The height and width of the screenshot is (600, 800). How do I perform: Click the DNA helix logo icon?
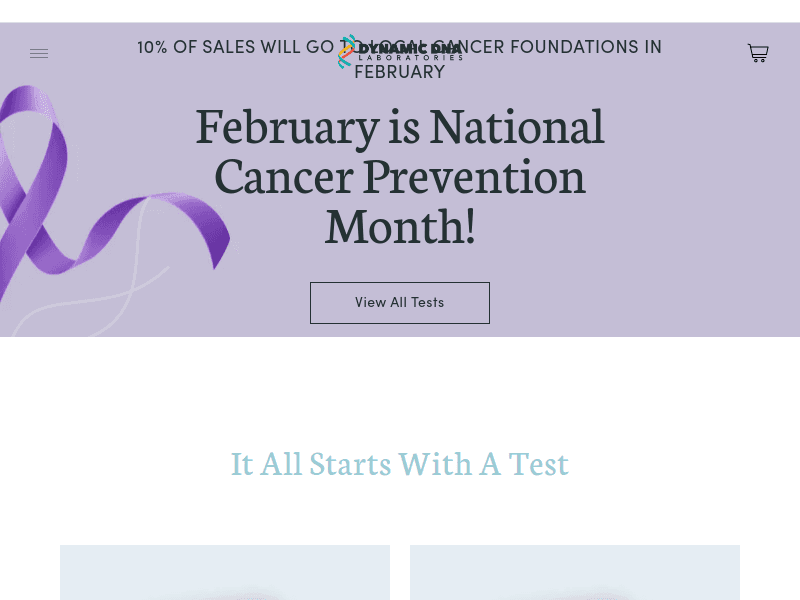[346, 52]
